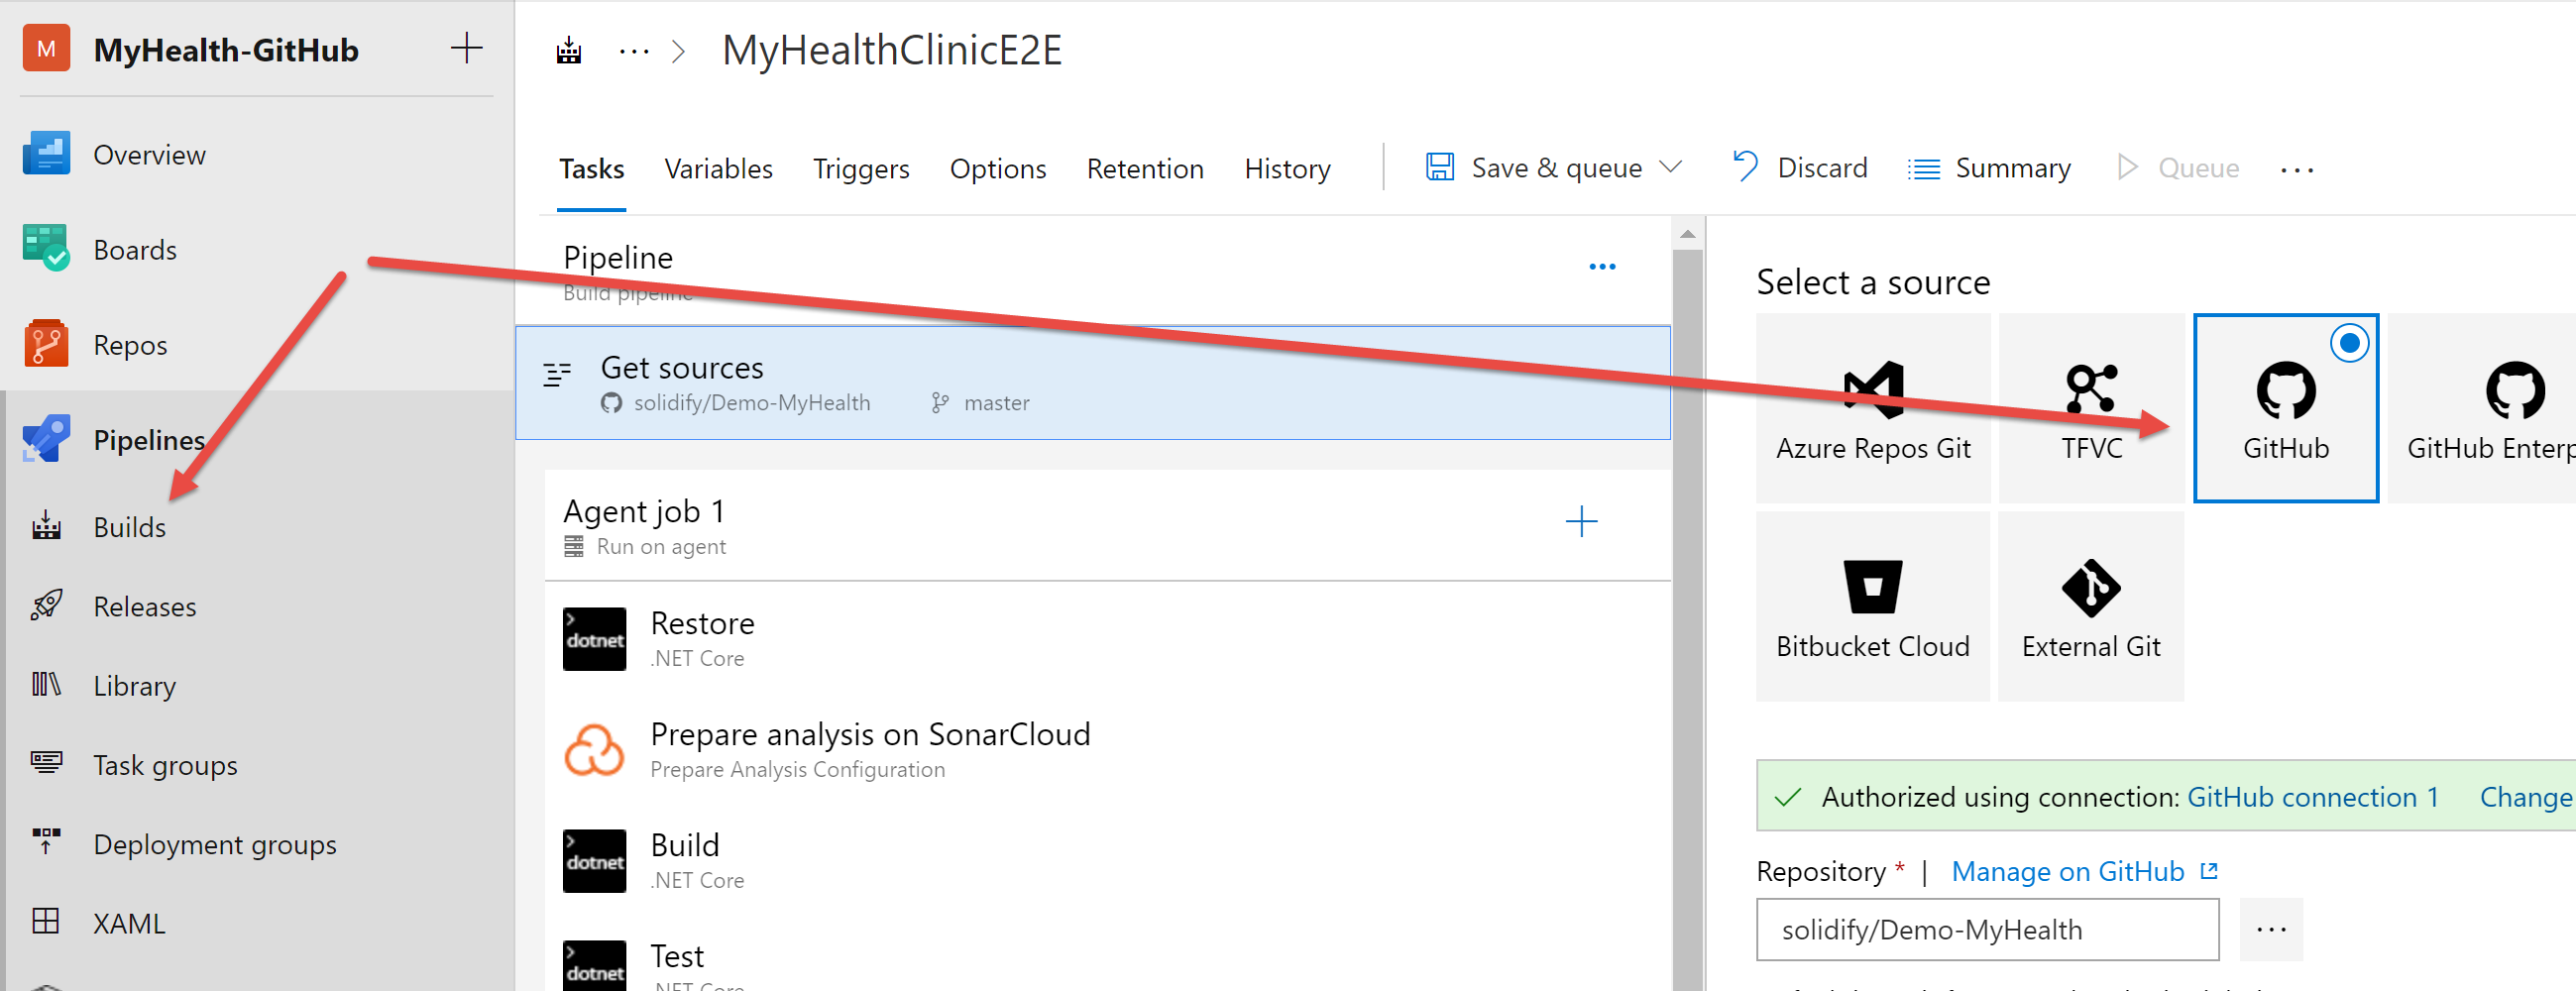Choose Bitbucket Cloud as source
Screen dimensions: 2576x991
pos(1872,606)
